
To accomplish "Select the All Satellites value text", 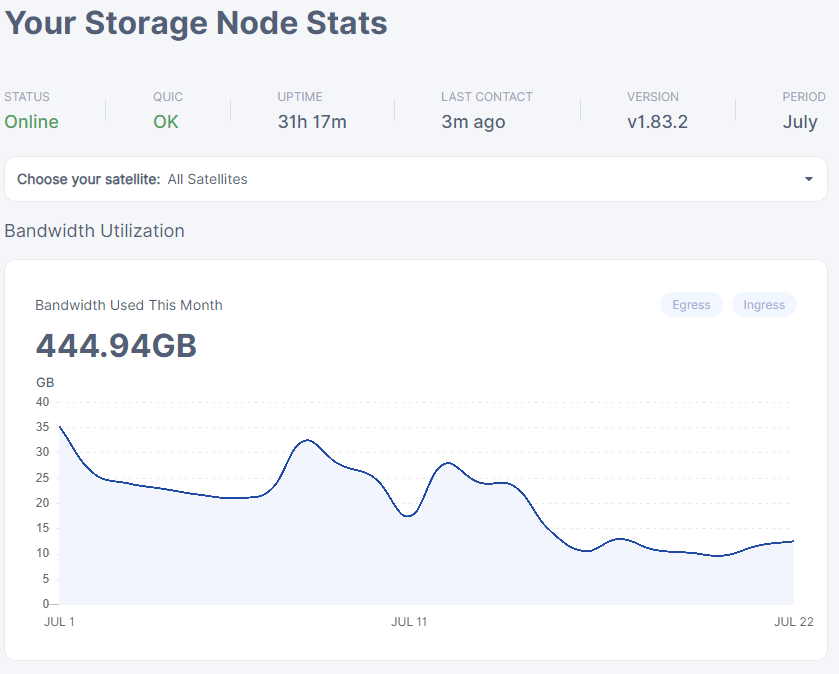I will click(x=207, y=179).
